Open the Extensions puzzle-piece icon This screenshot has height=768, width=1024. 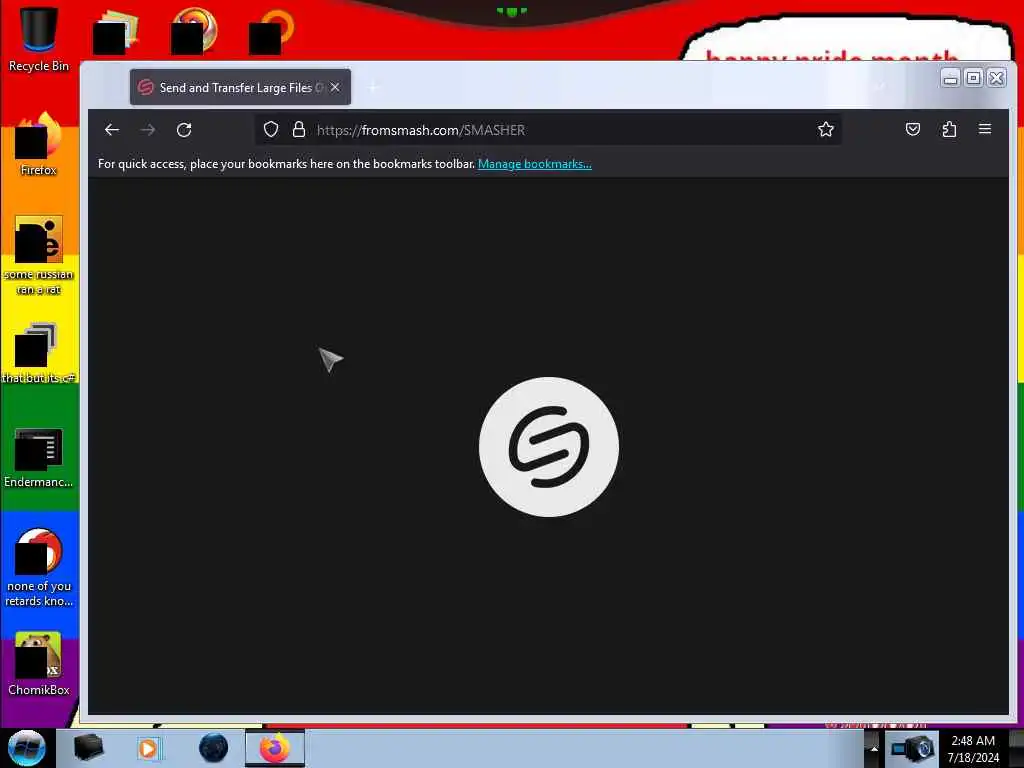950,129
